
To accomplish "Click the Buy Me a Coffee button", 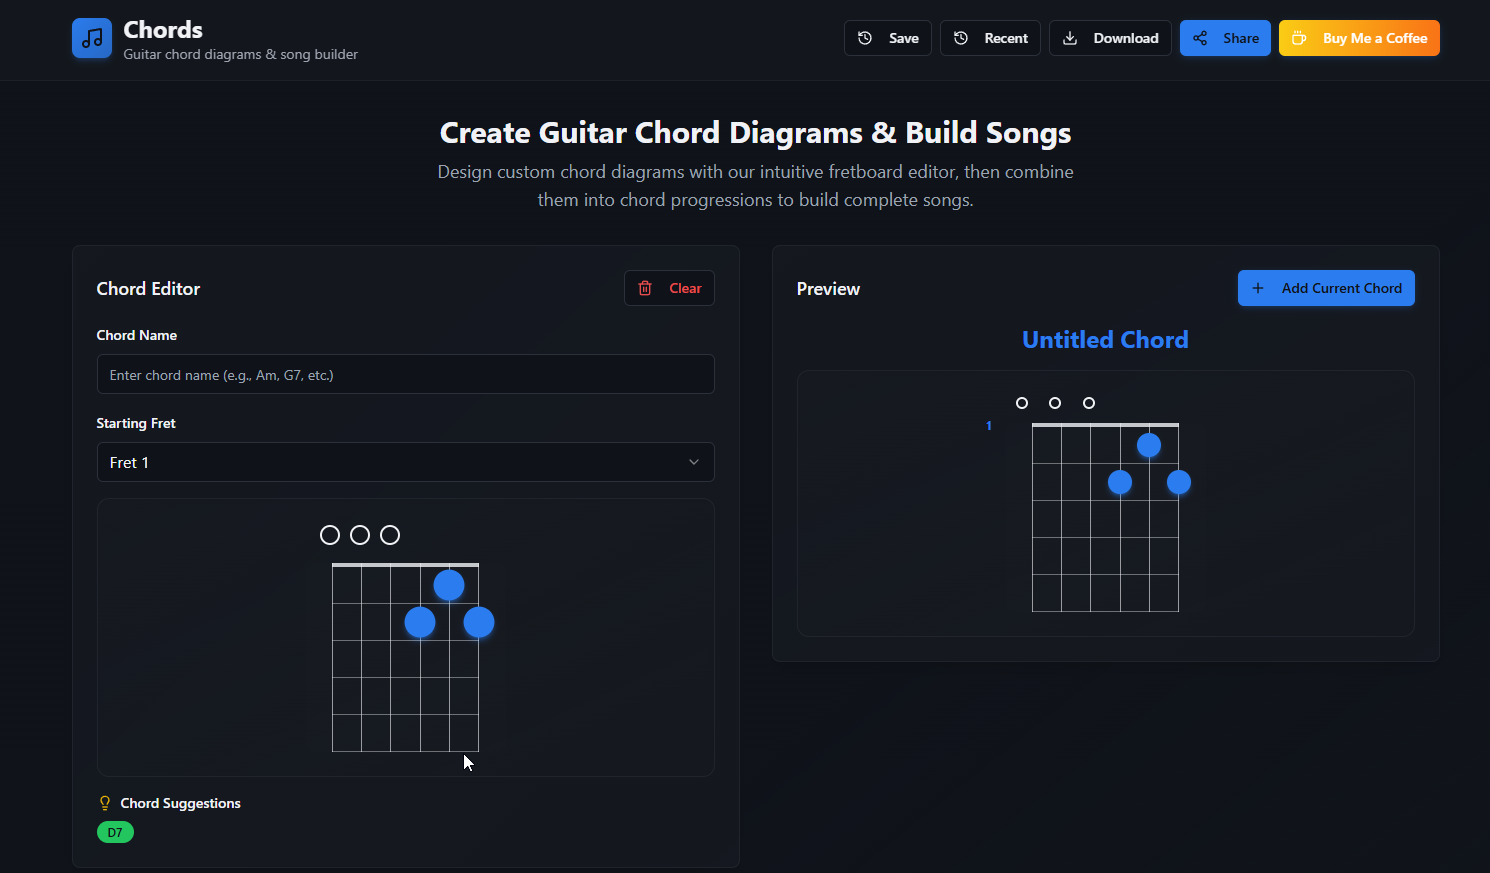I will tap(1358, 38).
